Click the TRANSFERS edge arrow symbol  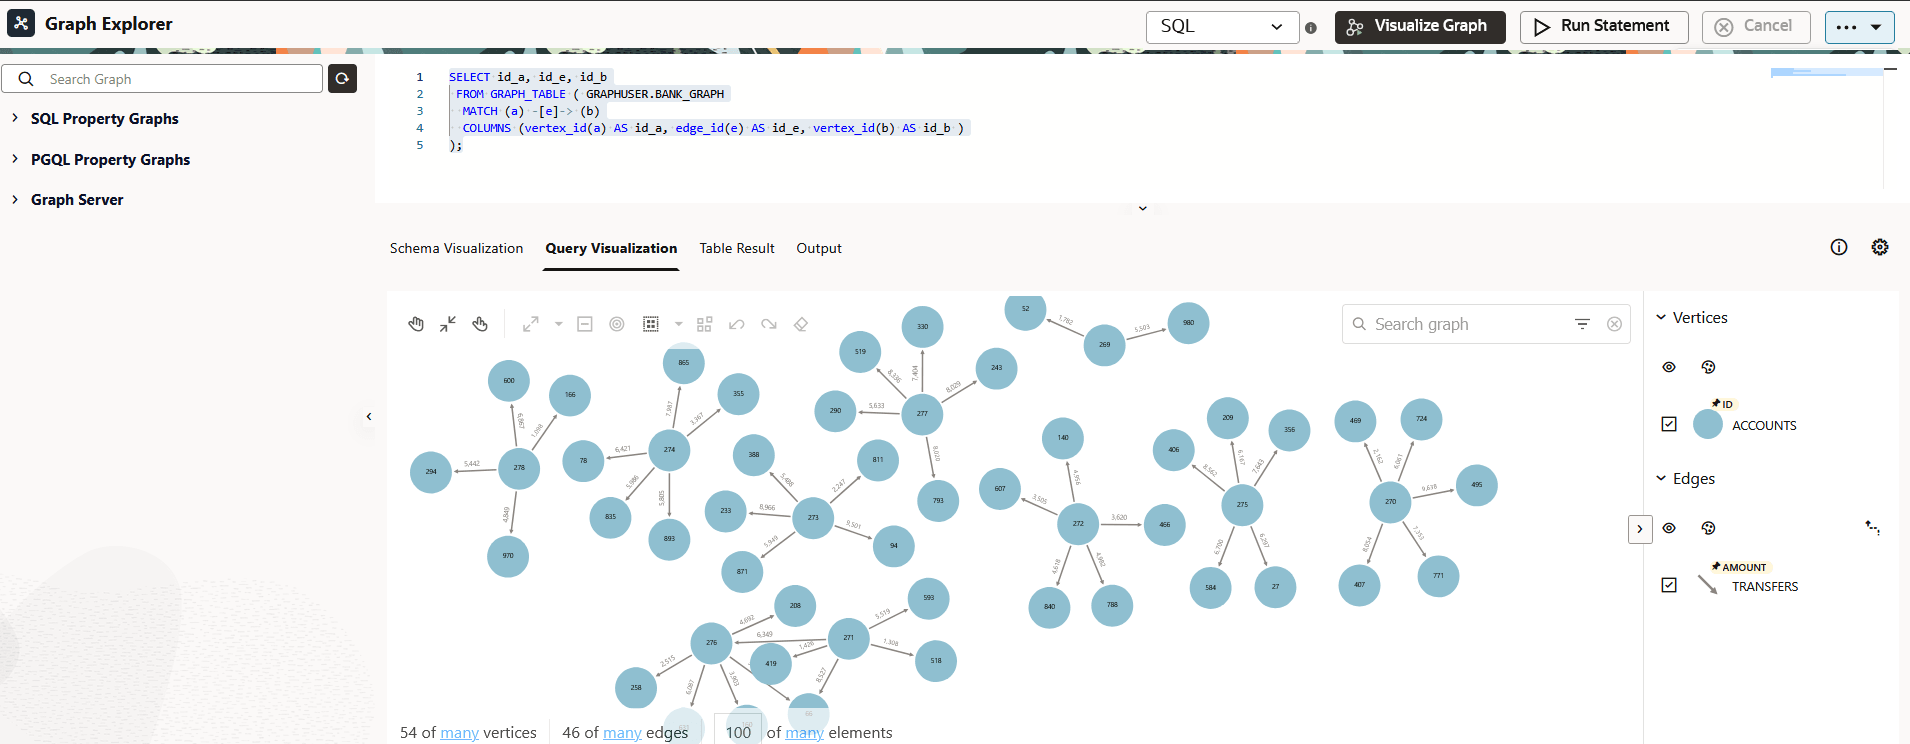pyautogui.click(x=1708, y=584)
